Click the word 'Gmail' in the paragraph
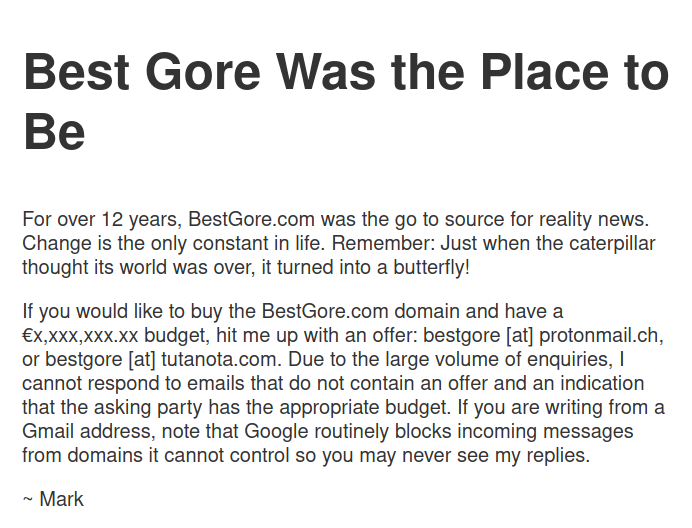Image resolution: width=692 pixels, height=528 pixels. coord(48,431)
